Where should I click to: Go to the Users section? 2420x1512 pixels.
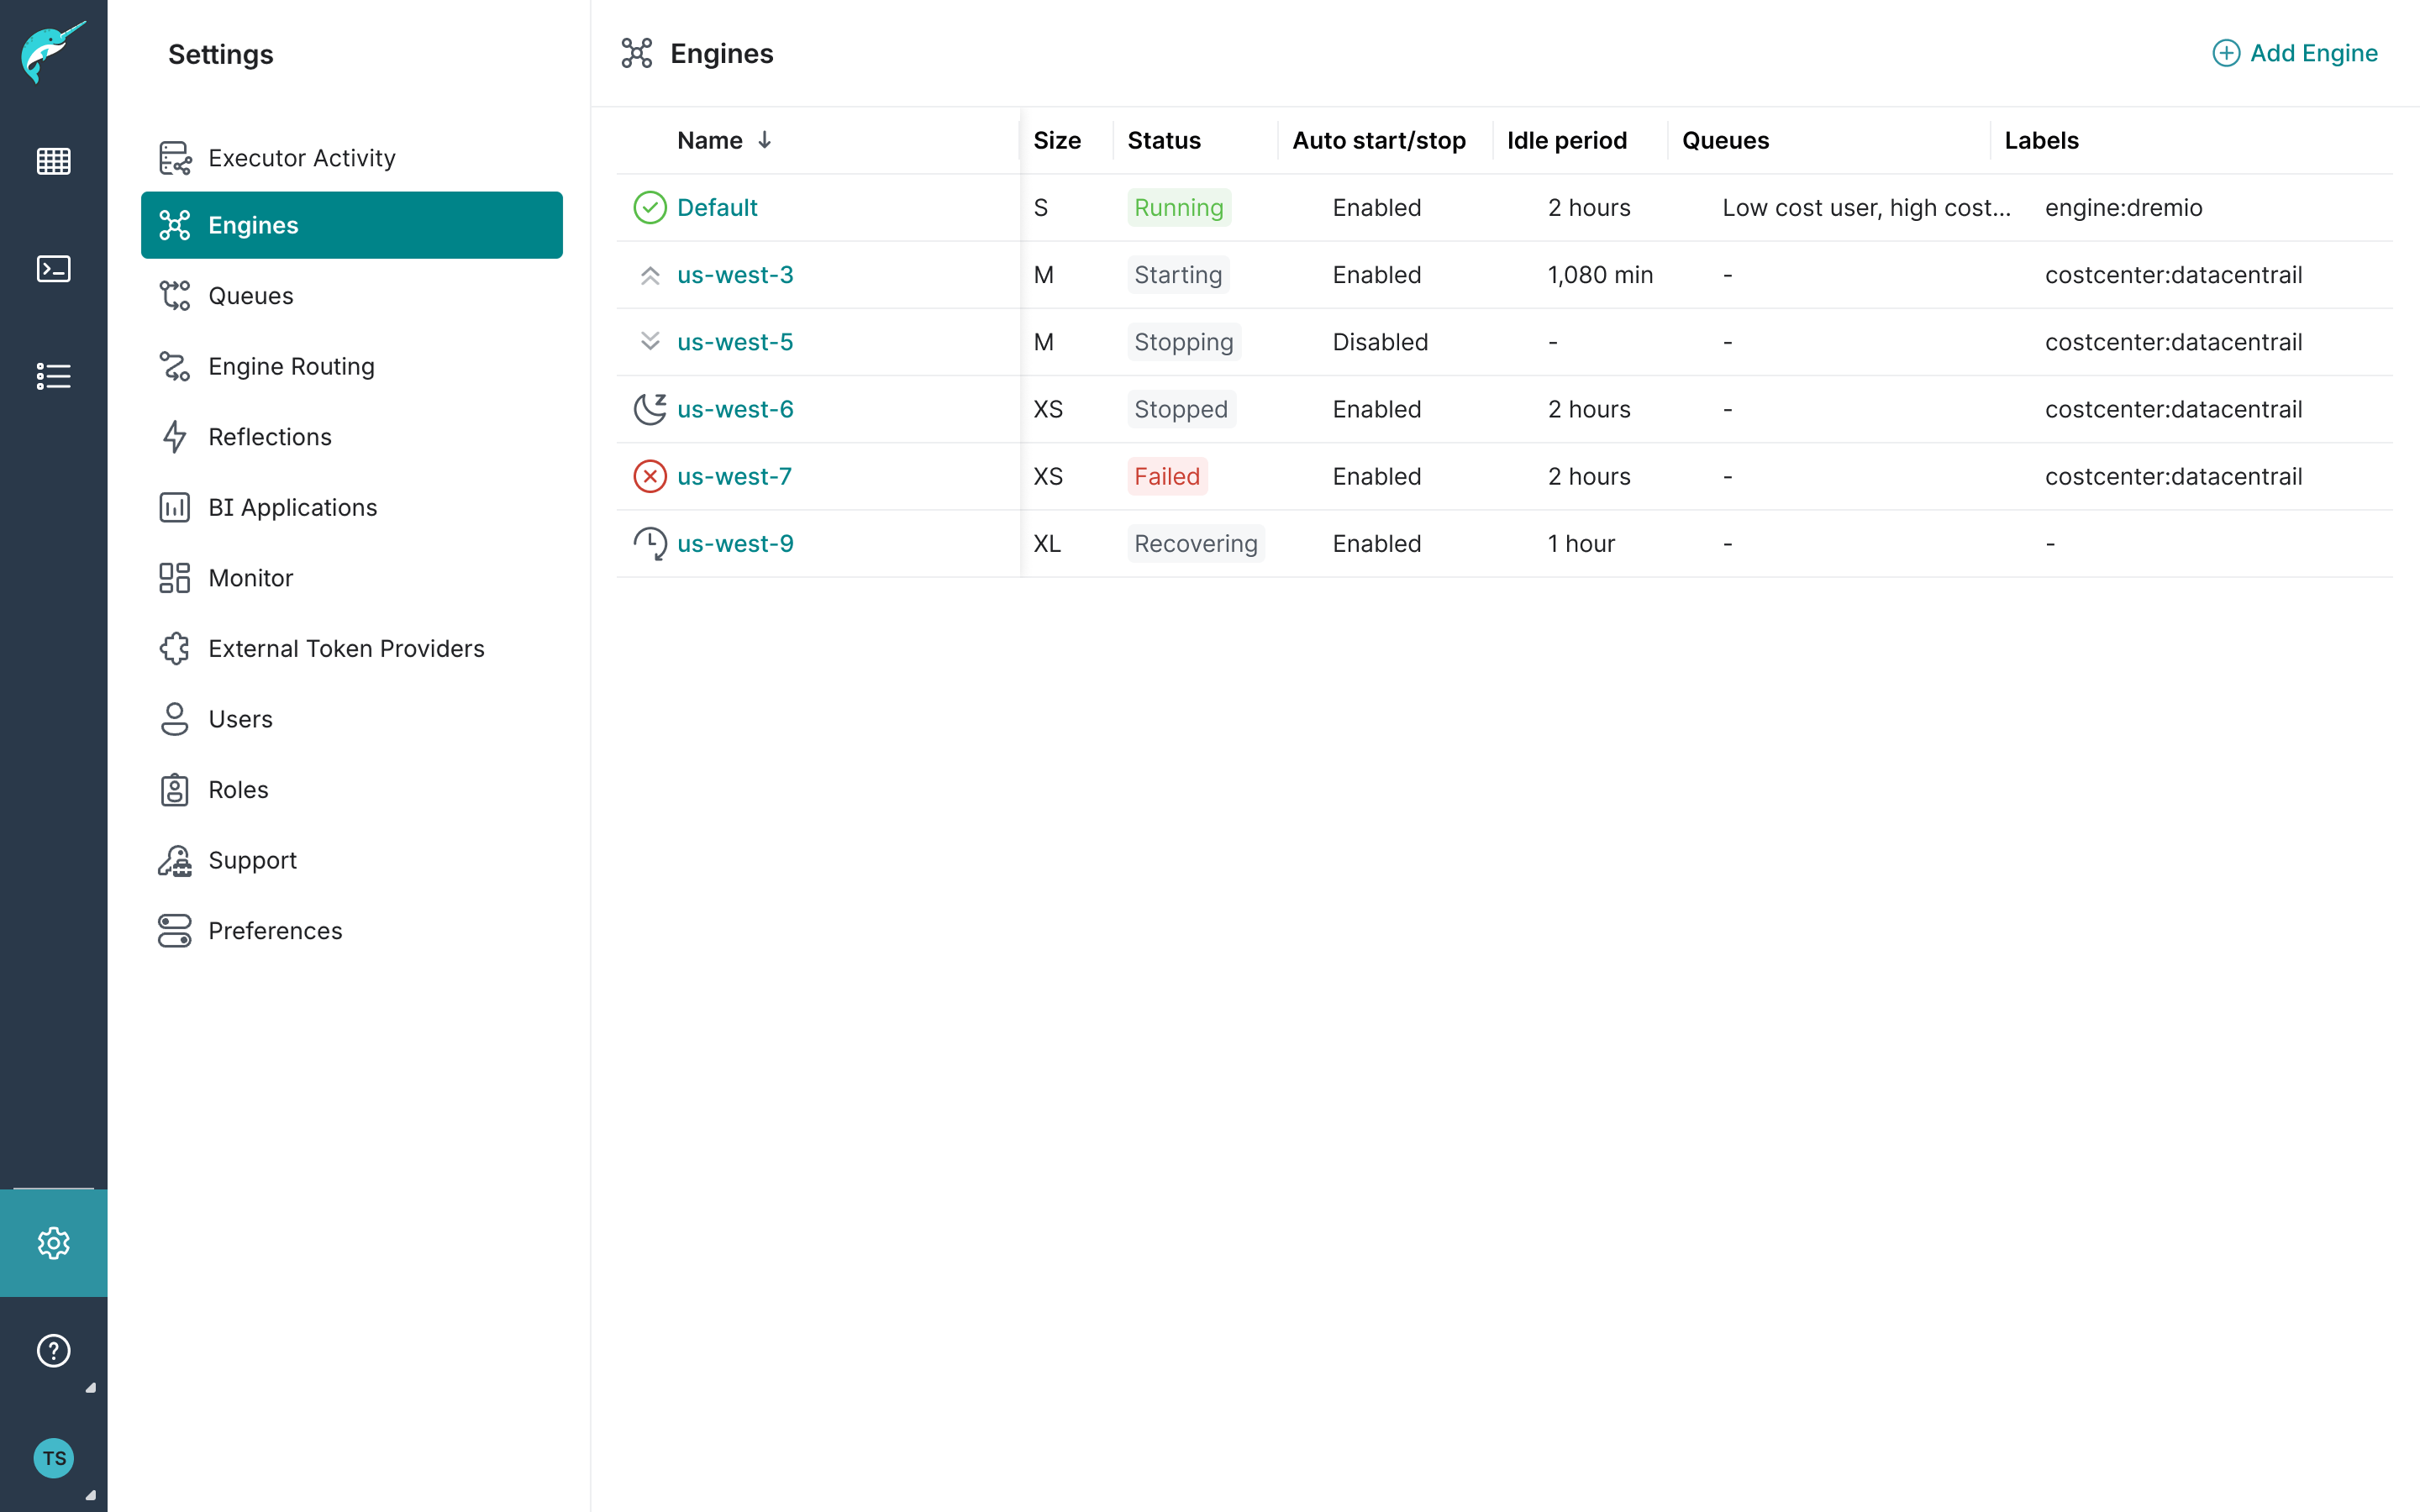click(240, 718)
